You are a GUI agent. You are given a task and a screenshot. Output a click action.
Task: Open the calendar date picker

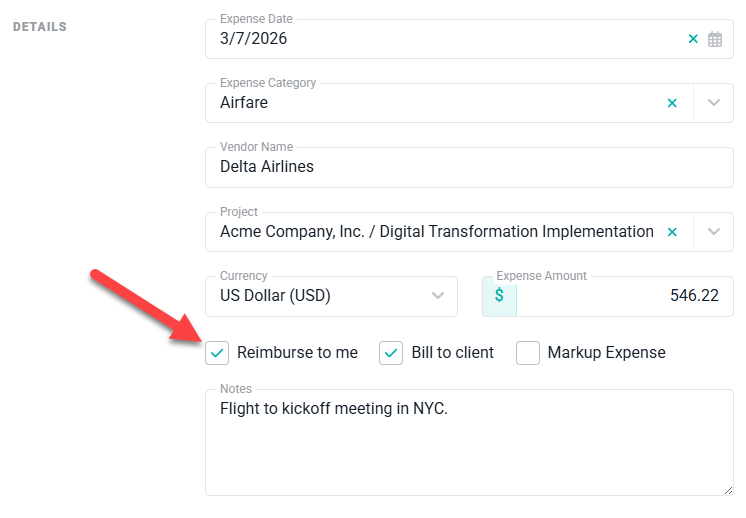(715, 40)
